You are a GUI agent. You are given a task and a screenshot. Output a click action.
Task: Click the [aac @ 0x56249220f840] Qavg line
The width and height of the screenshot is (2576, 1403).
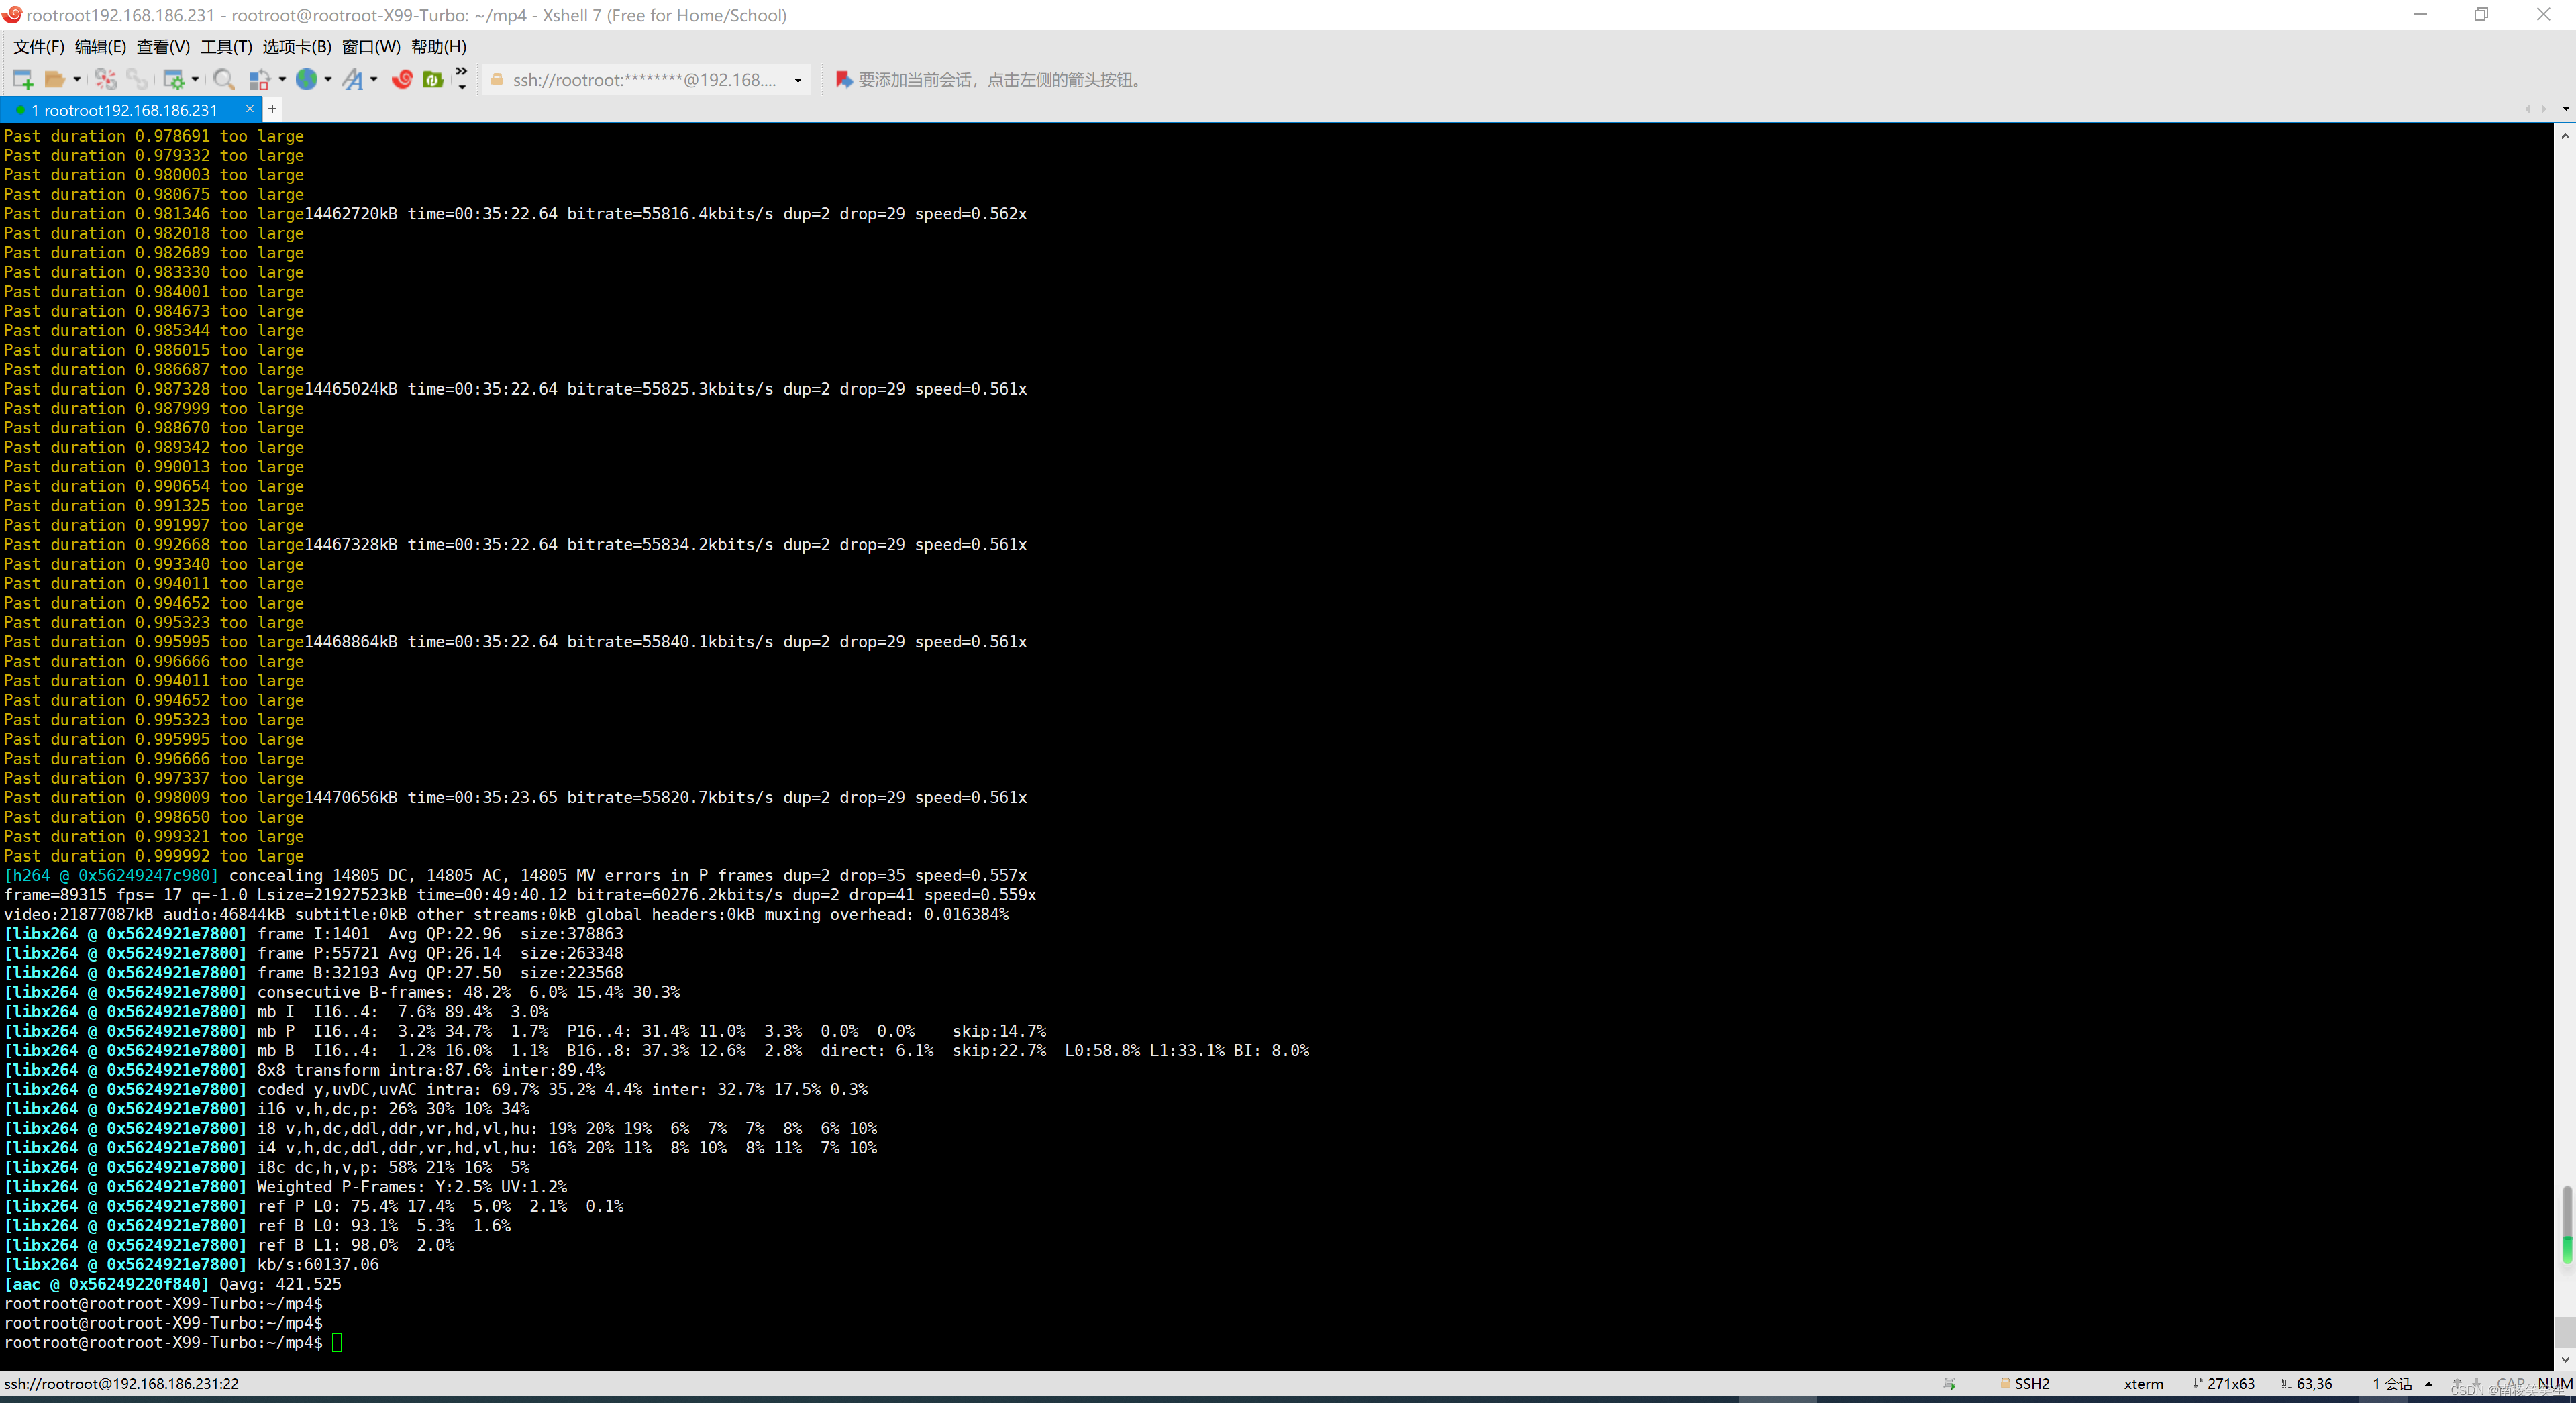pyautogui.click(x=173, y=1284)
